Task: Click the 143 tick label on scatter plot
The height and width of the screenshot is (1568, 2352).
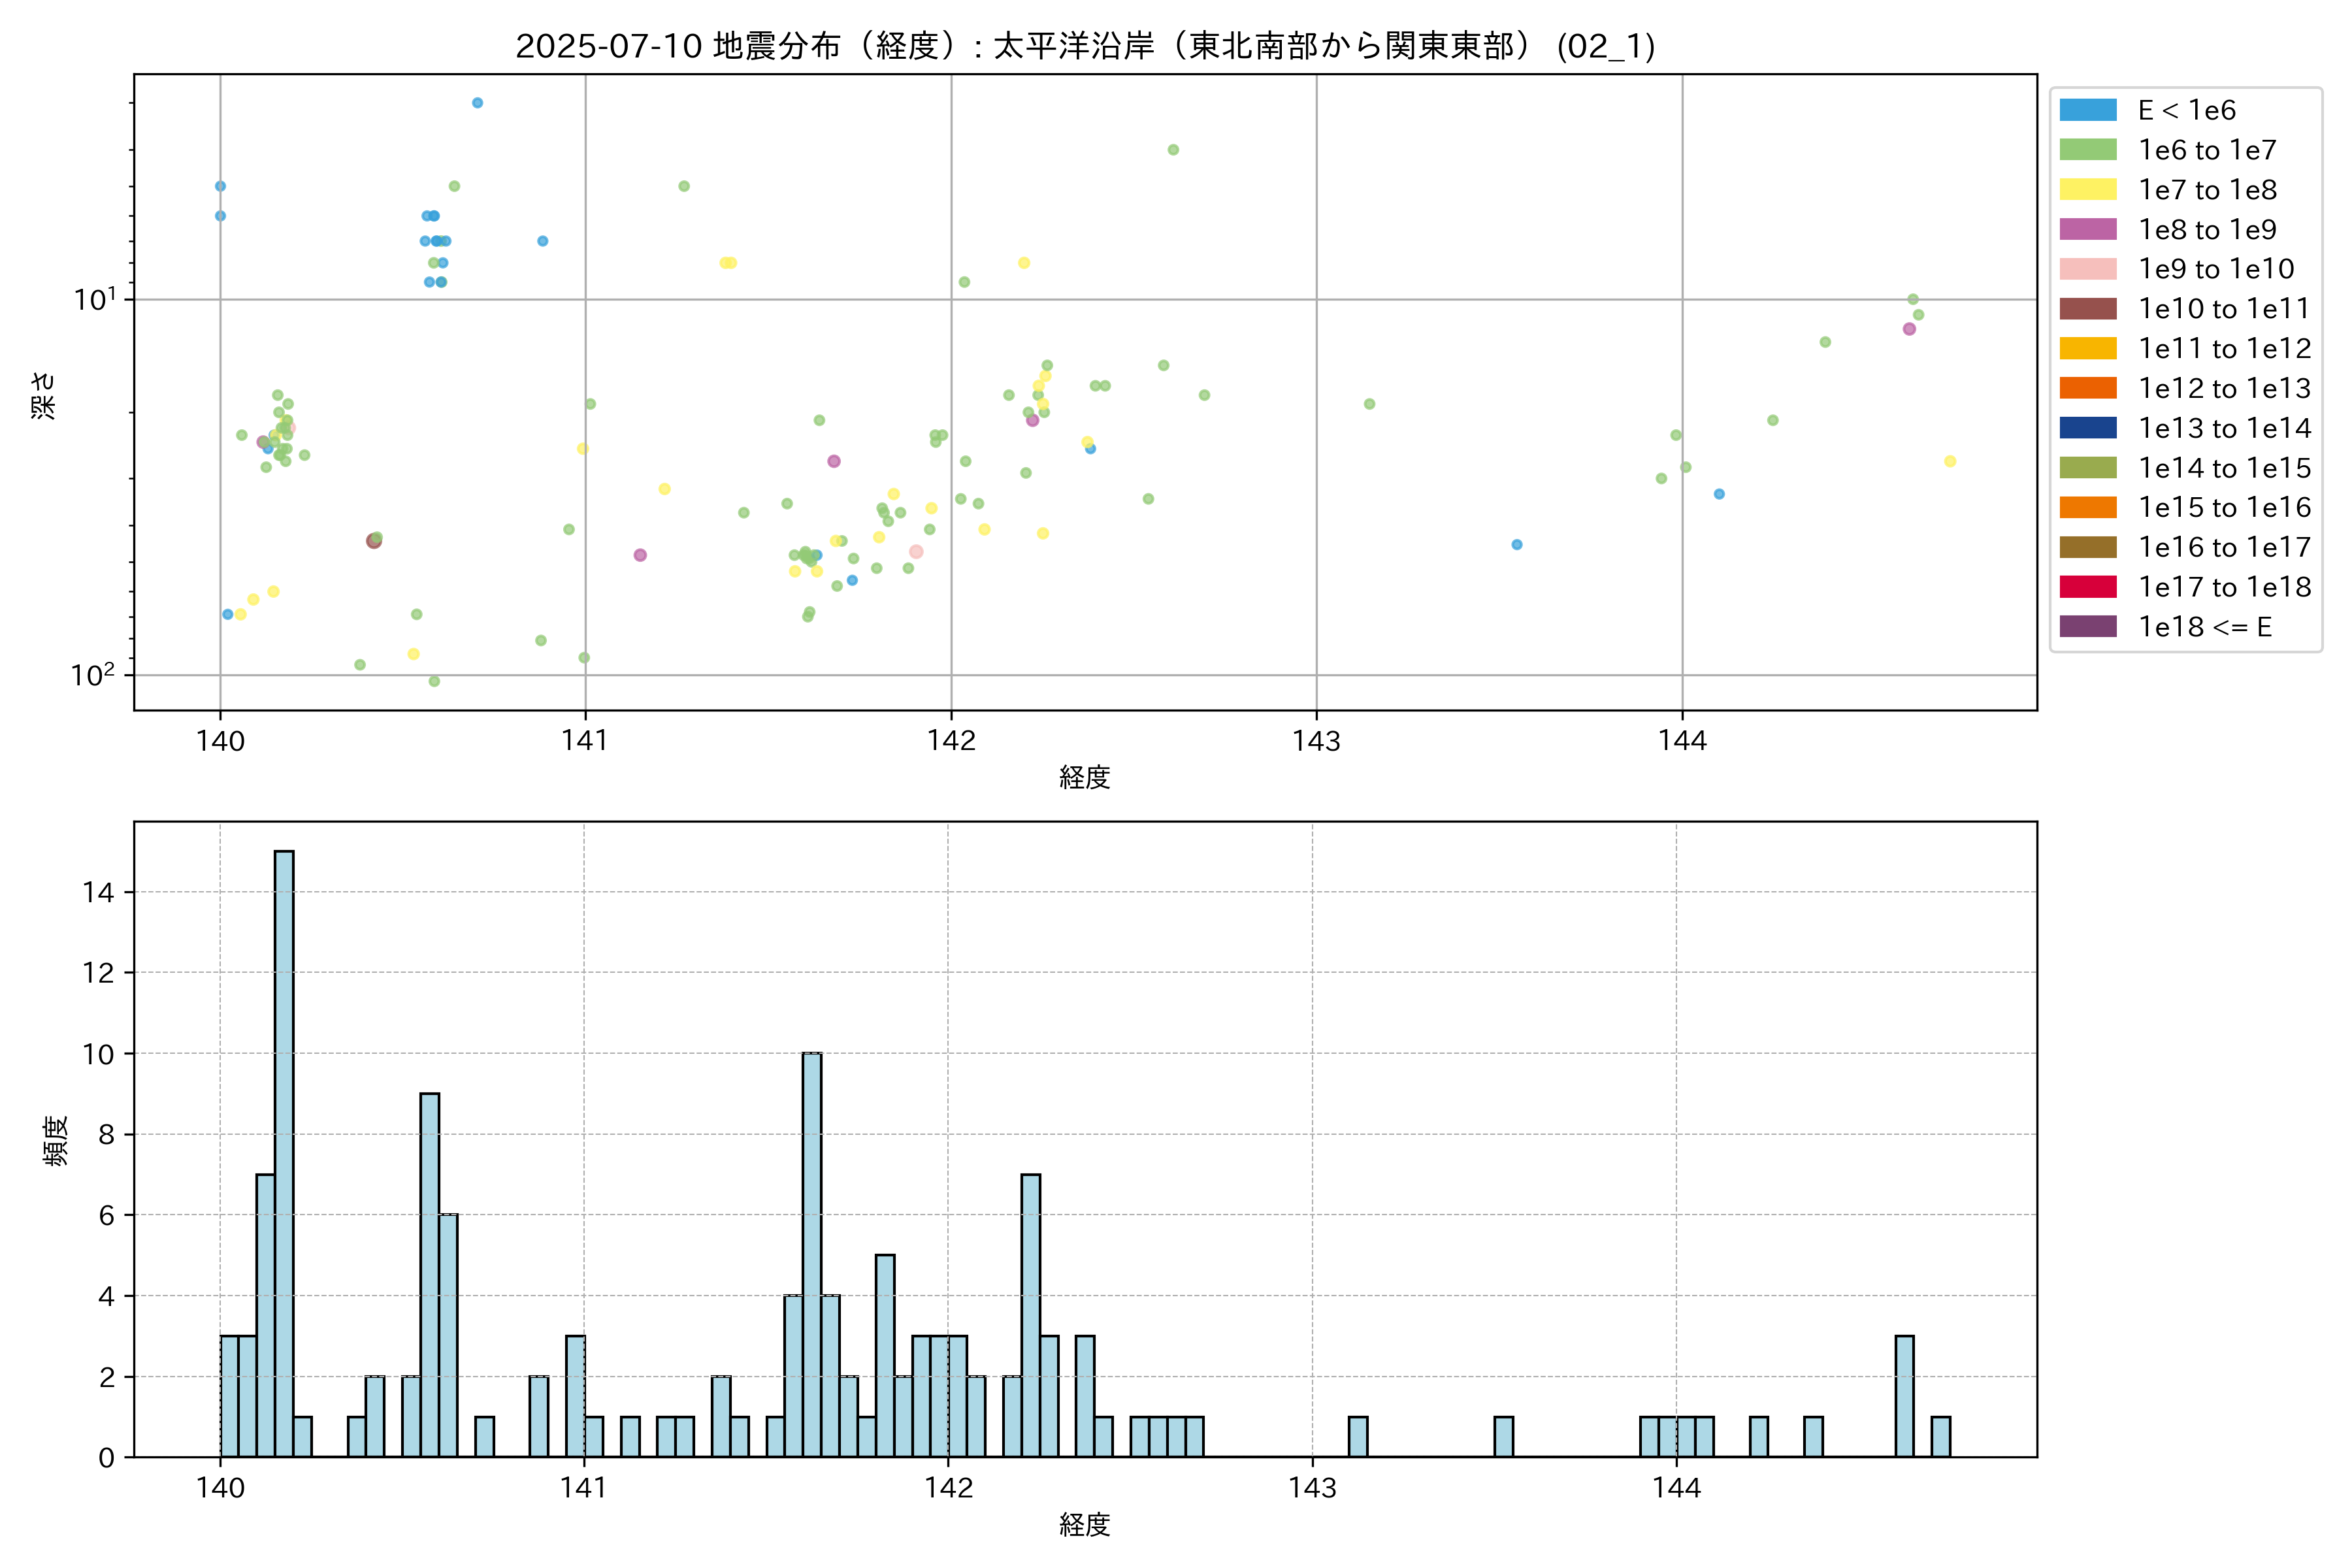Action: point(1316,741)
